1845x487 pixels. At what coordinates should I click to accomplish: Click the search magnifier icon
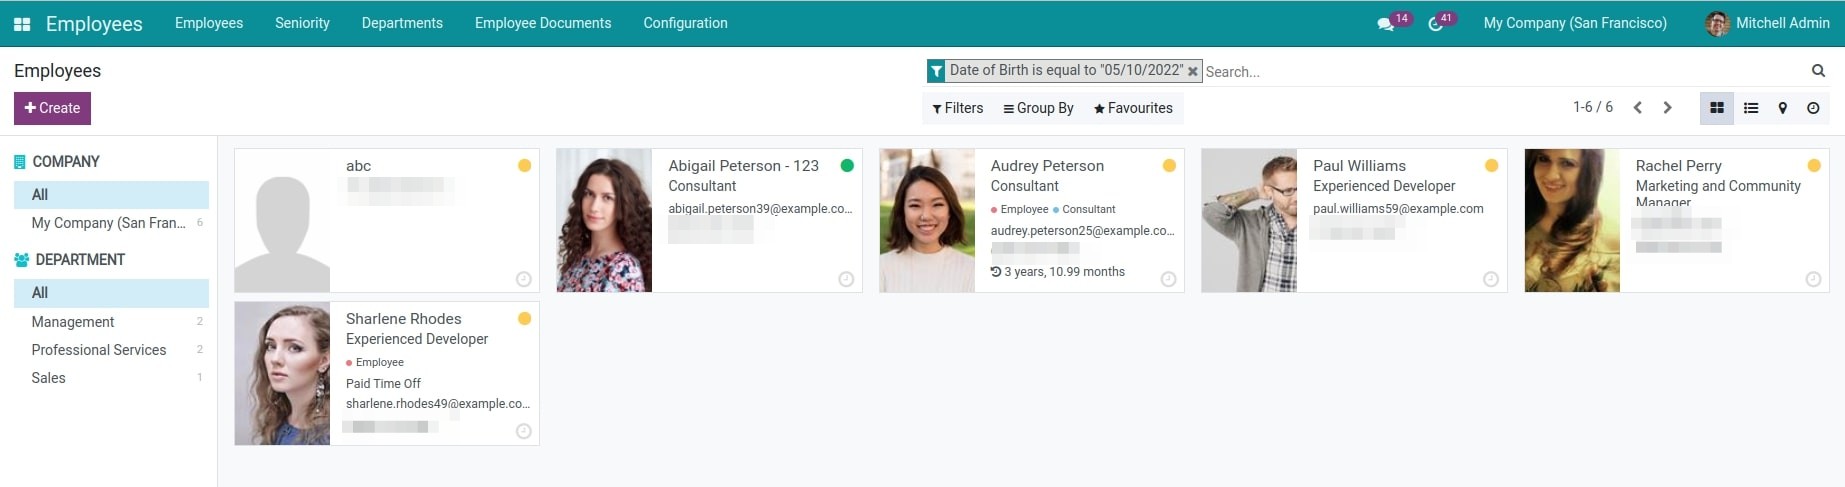[1818, 71]
